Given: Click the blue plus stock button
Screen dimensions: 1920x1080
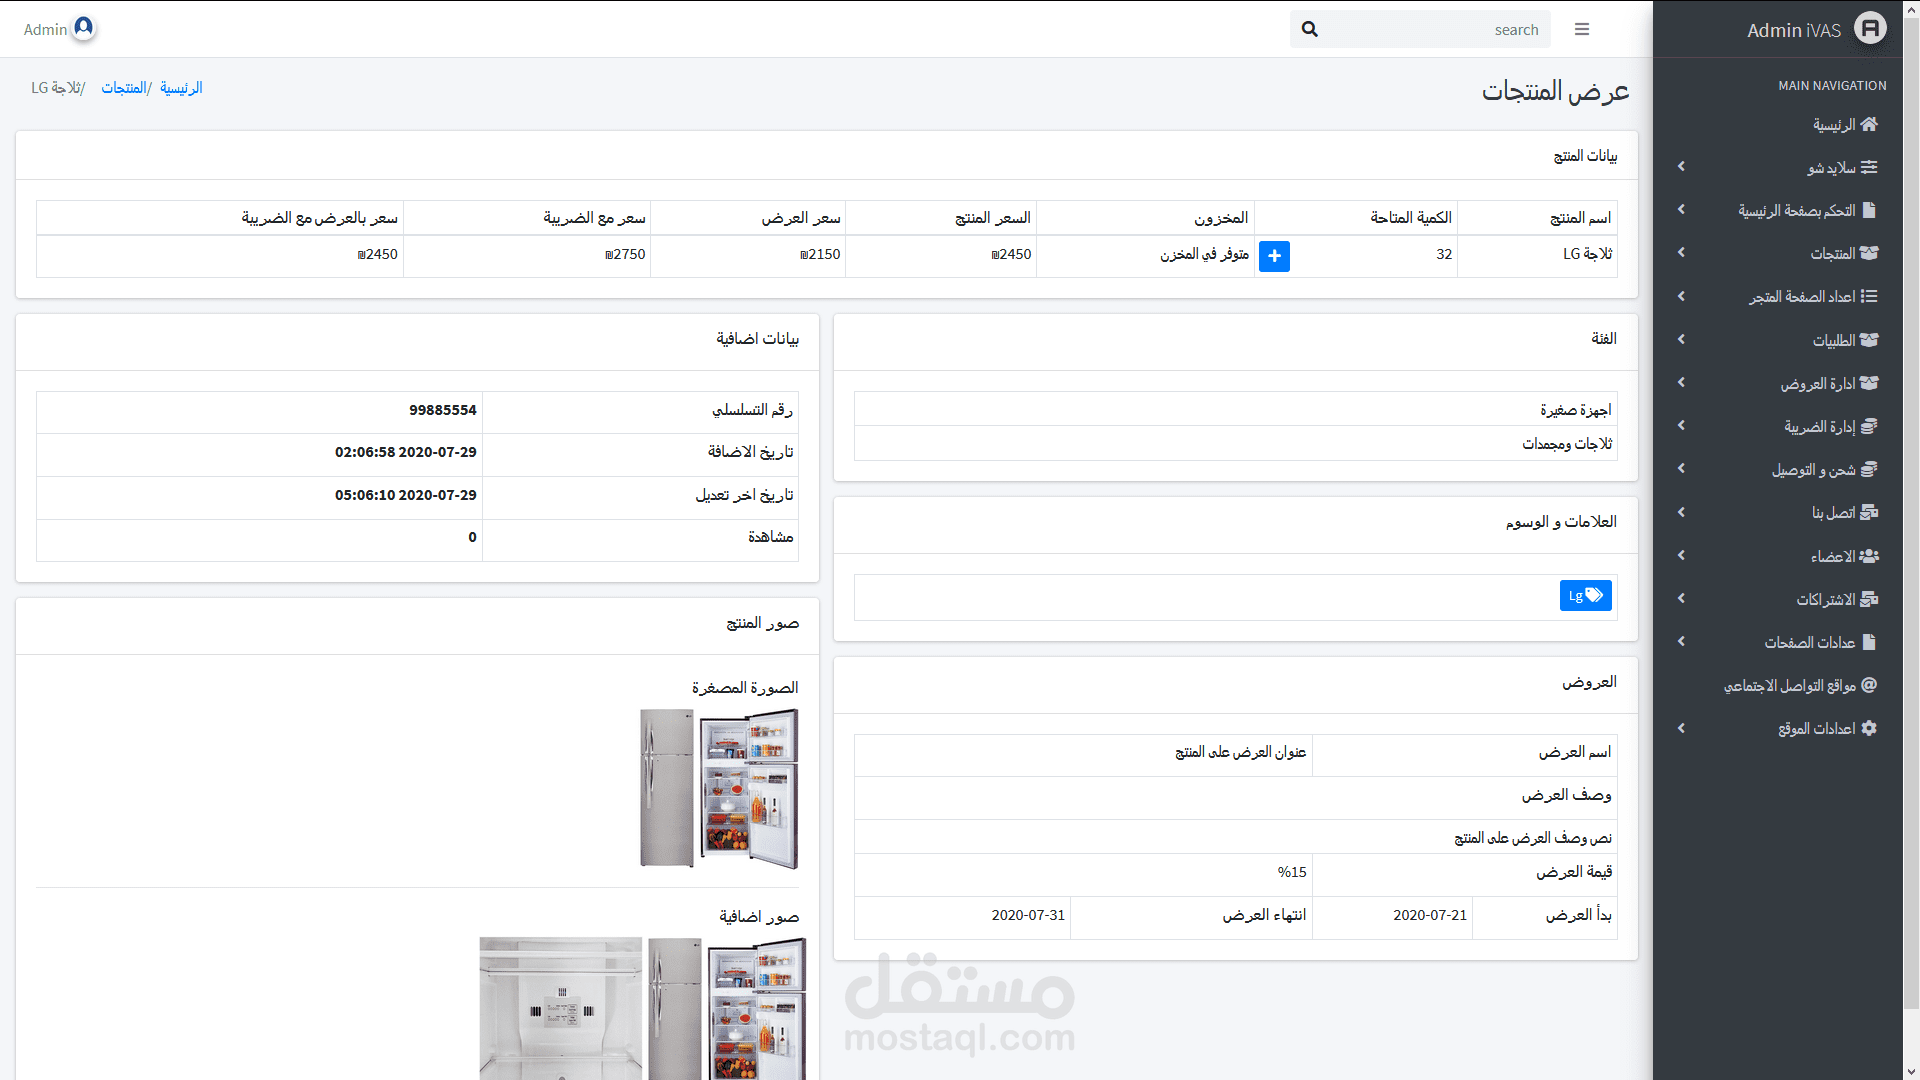Looking at the screenshot, I should (1273, 256).
